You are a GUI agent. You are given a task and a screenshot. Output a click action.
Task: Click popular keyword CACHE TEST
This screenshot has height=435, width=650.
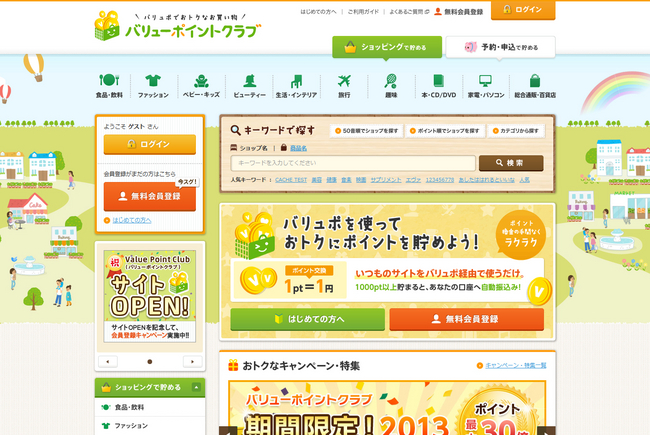291,180
